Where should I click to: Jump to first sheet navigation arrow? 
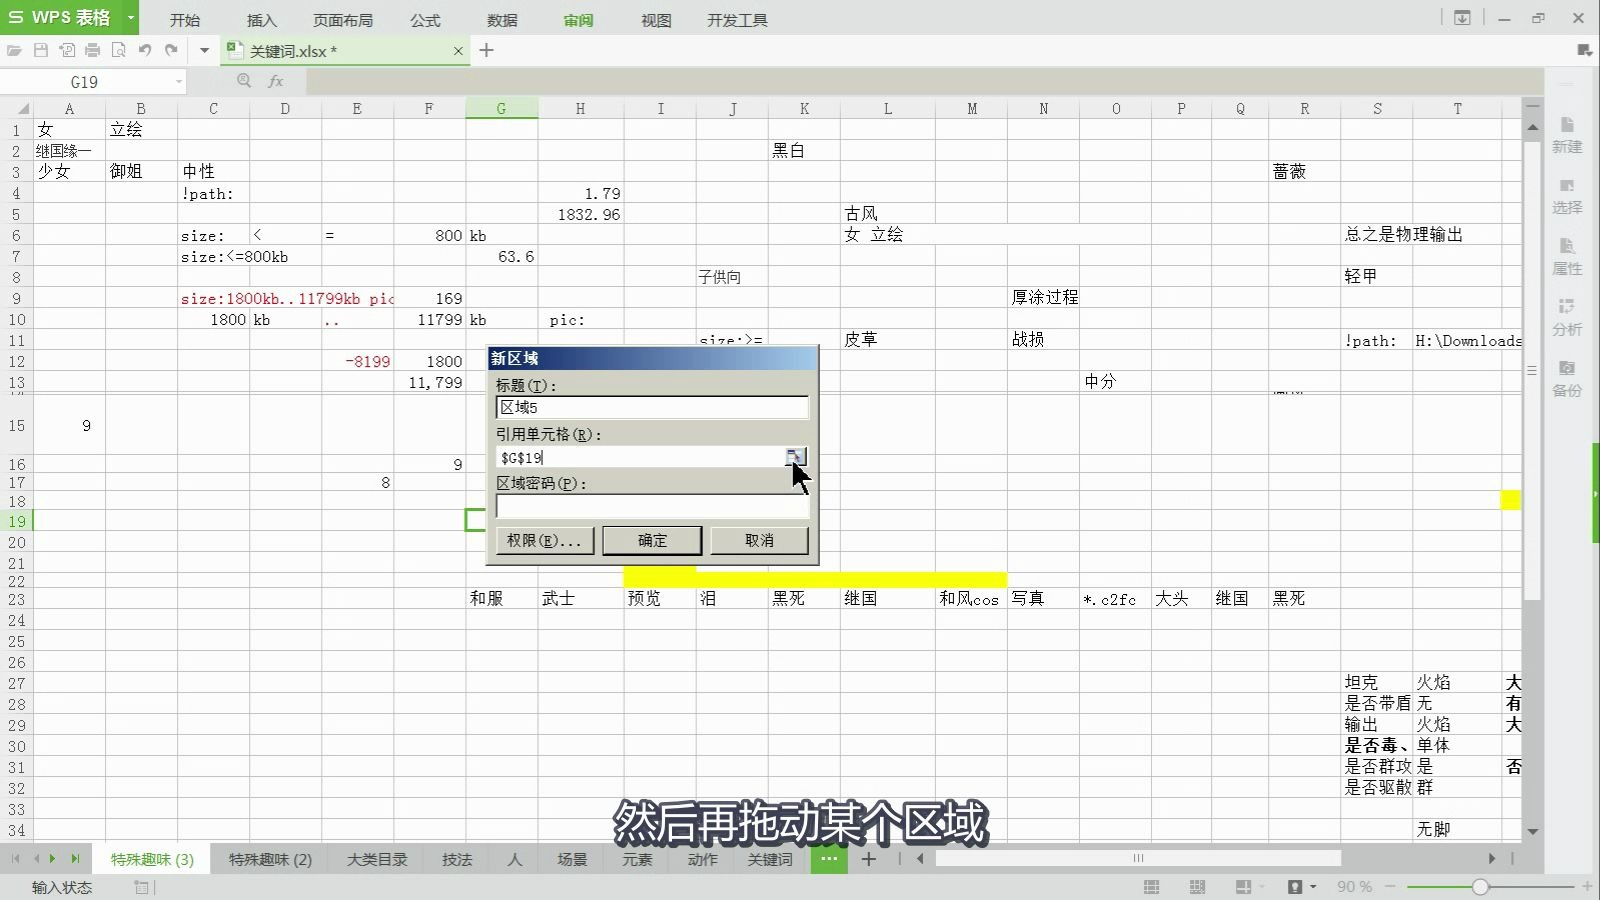15,859
